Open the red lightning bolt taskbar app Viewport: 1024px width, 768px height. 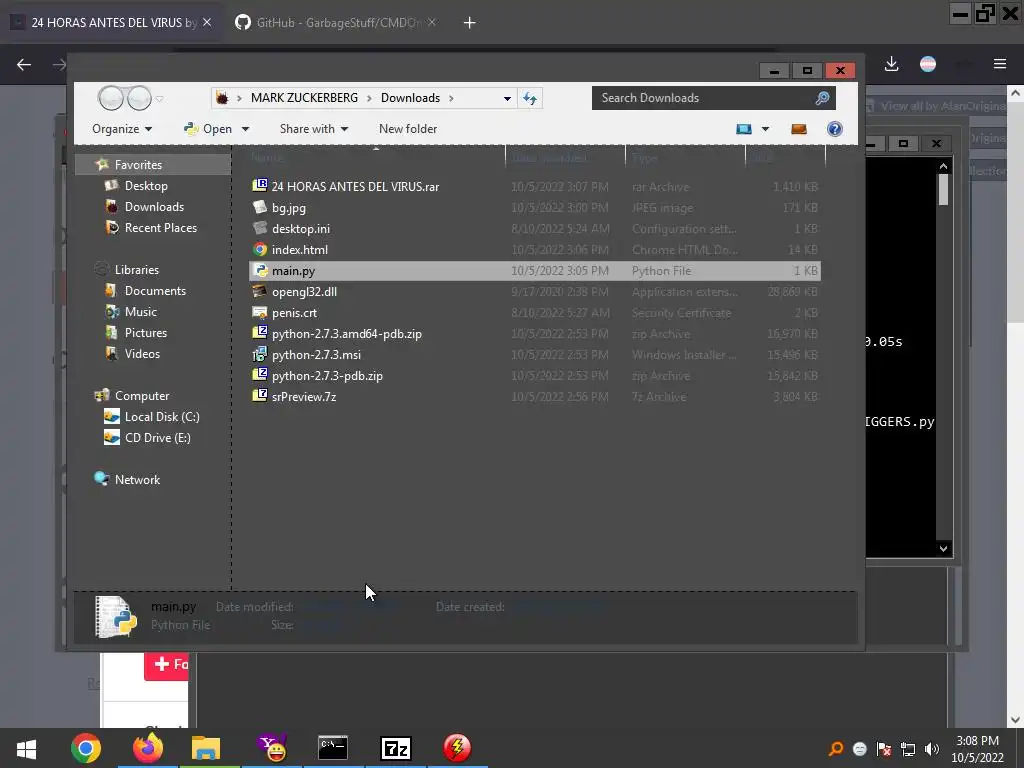tap(456, 748)
